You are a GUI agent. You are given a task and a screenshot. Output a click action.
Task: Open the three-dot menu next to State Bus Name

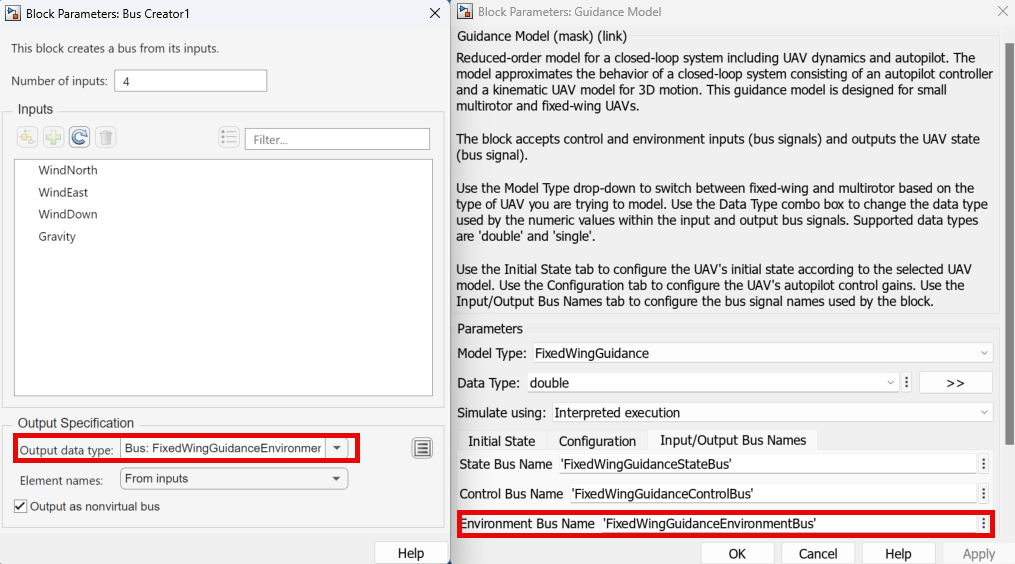983,464
